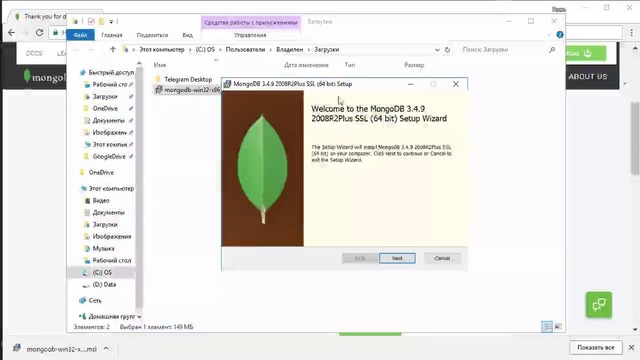Click browser page scrollbar
The image size is (640, 360).
635,138
